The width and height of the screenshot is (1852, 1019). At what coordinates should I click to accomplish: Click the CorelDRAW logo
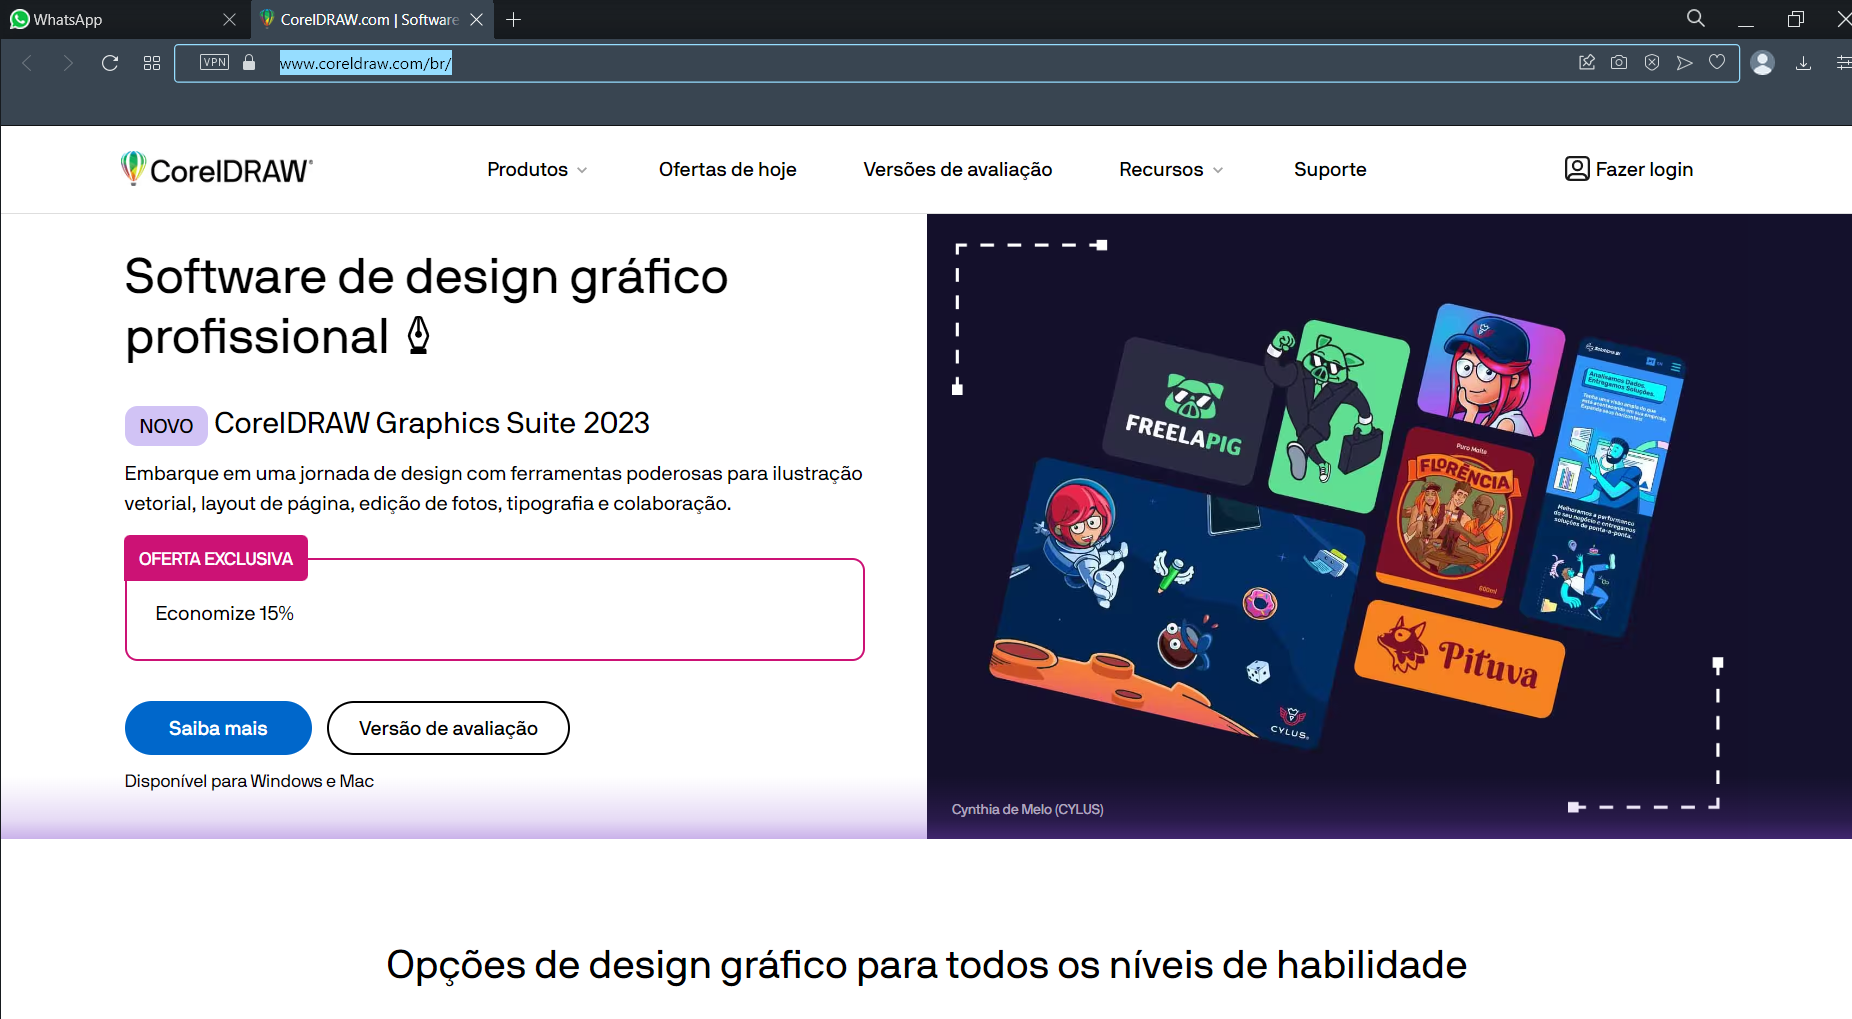217,169
